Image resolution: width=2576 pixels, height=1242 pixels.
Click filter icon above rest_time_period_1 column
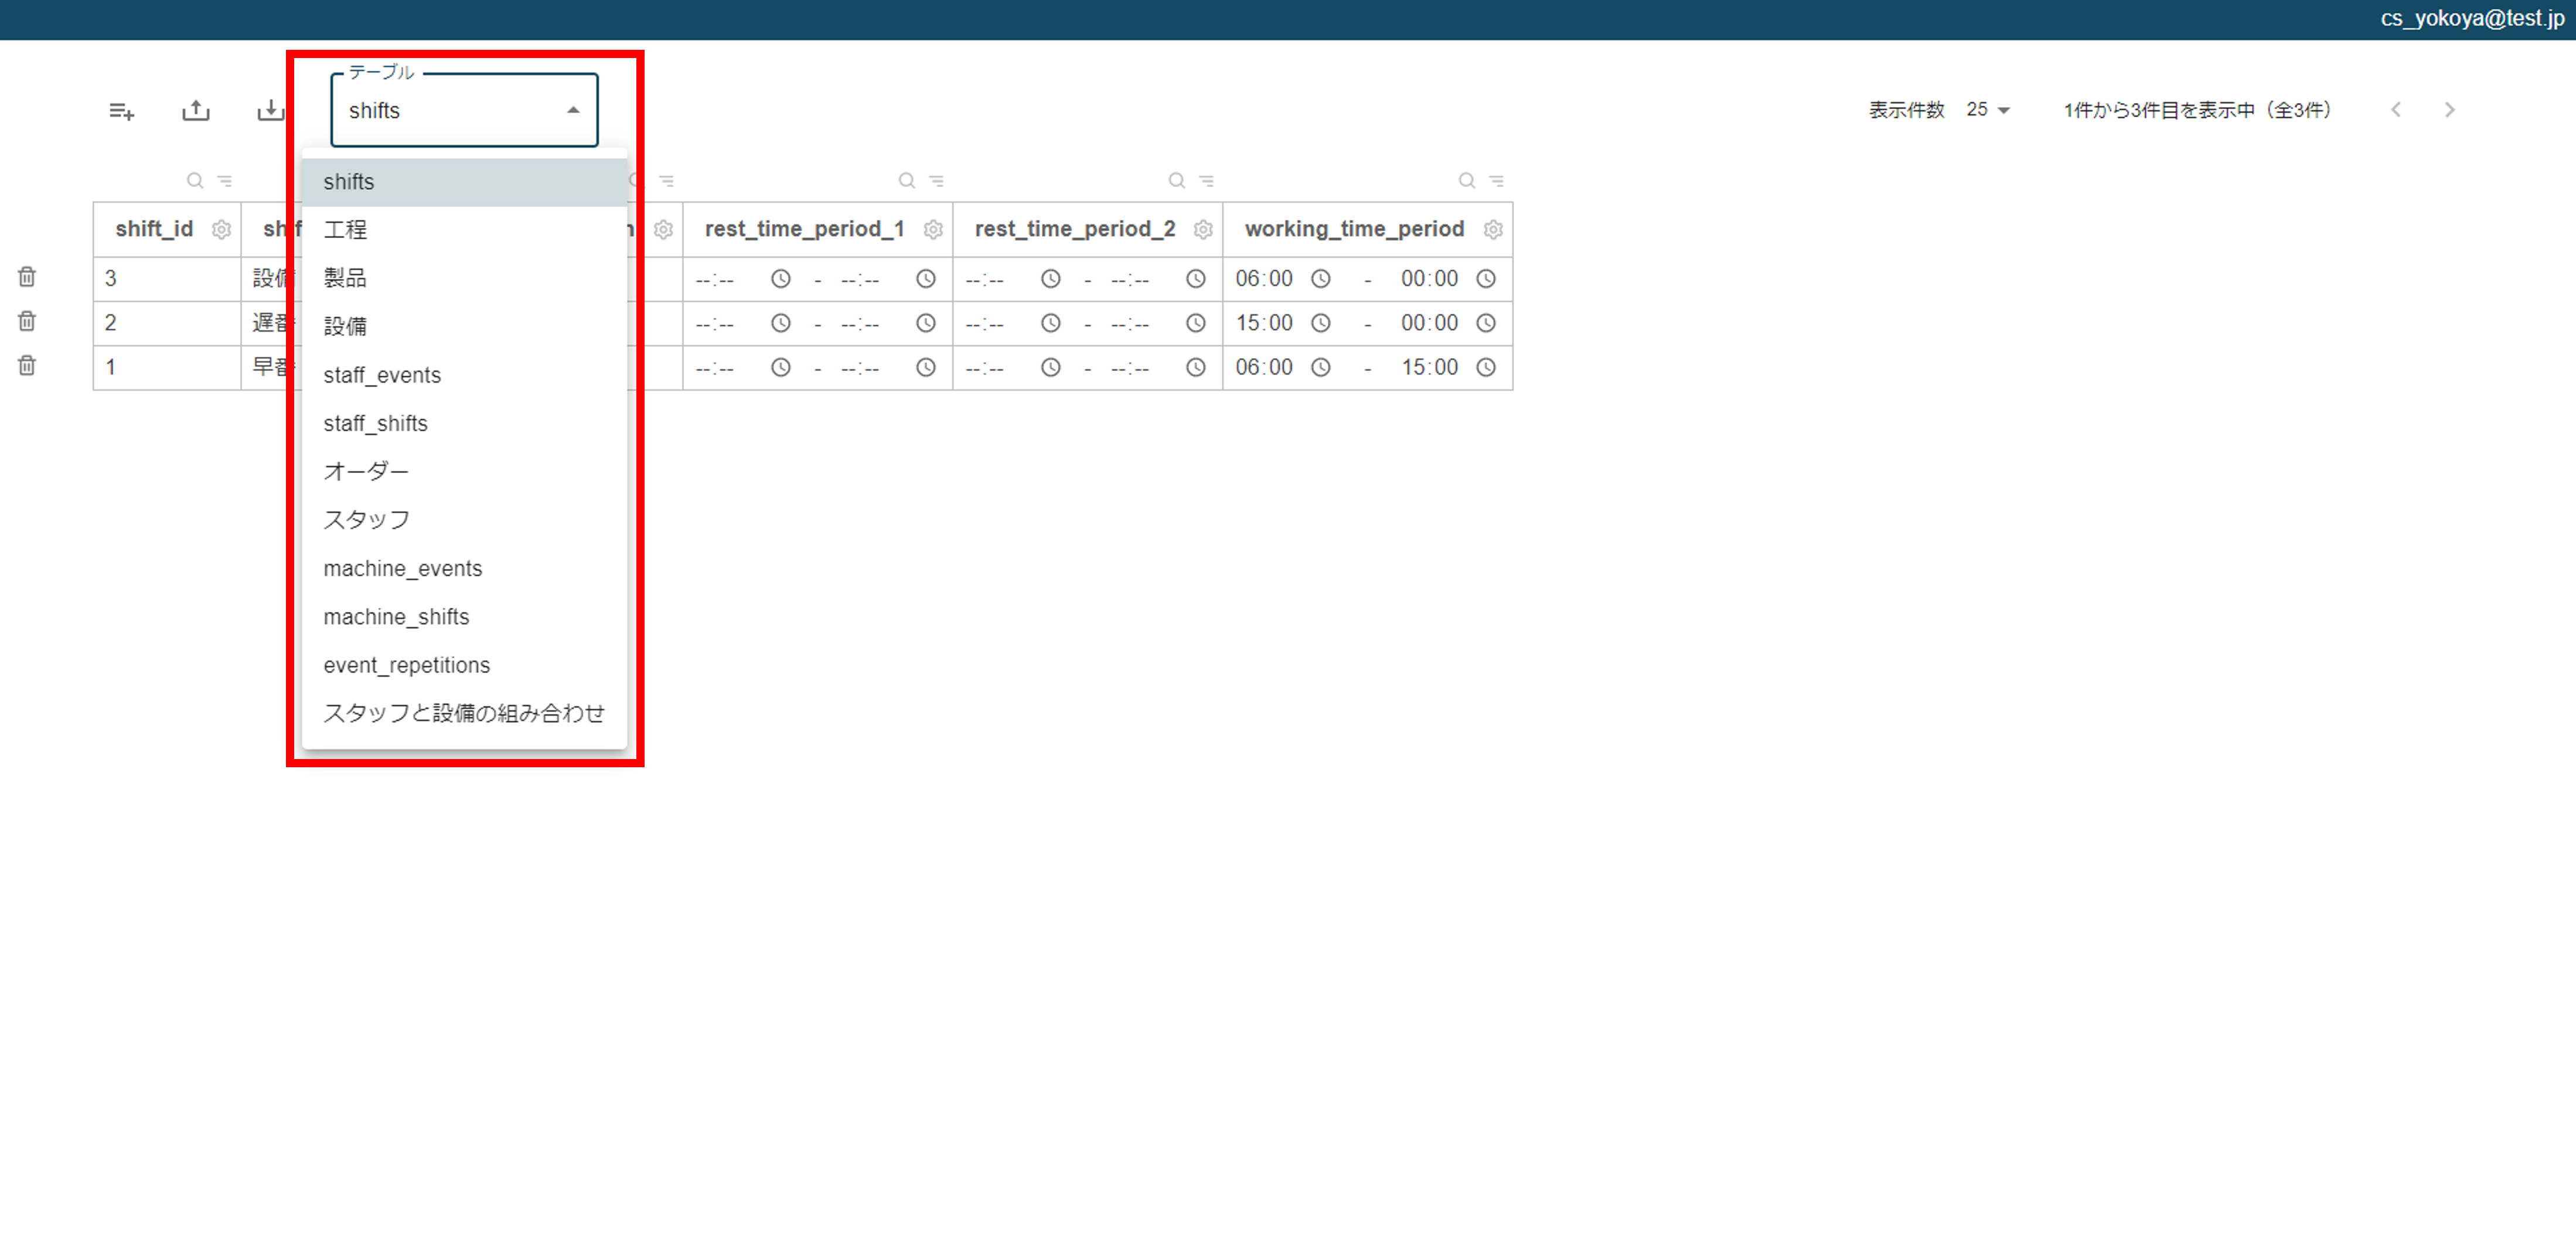937,181
